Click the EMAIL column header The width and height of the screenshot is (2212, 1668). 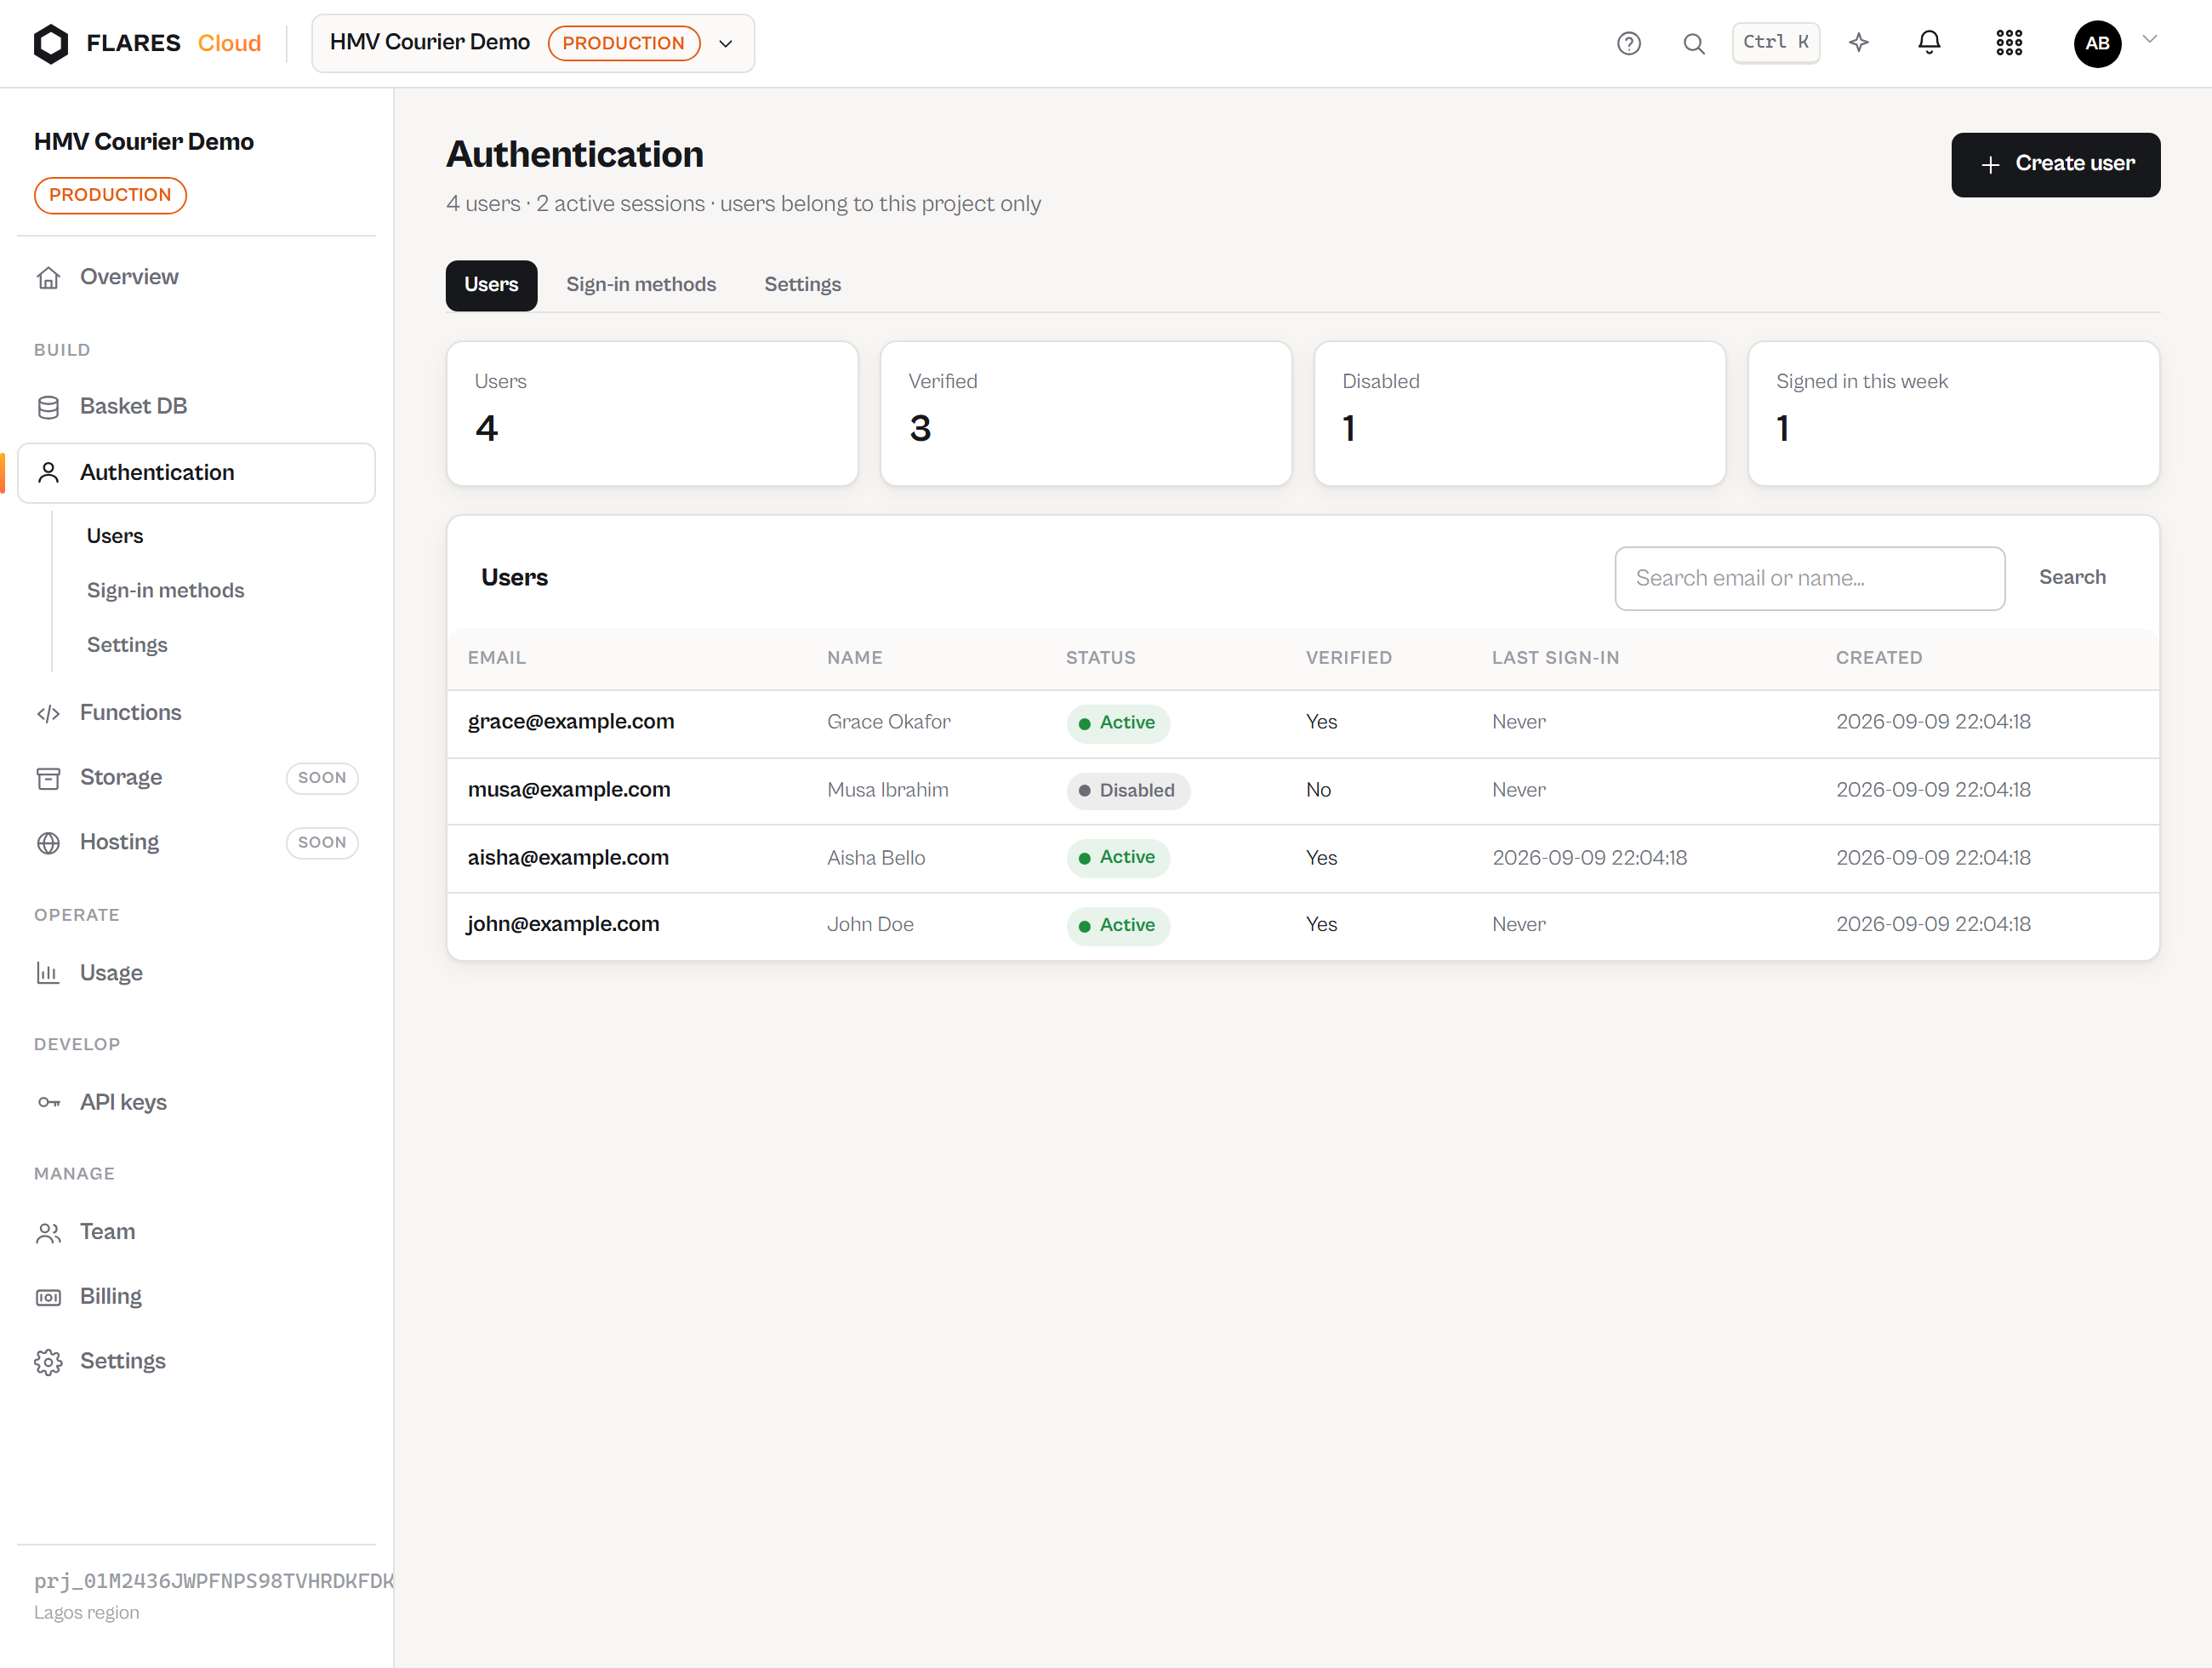[497, 658]
